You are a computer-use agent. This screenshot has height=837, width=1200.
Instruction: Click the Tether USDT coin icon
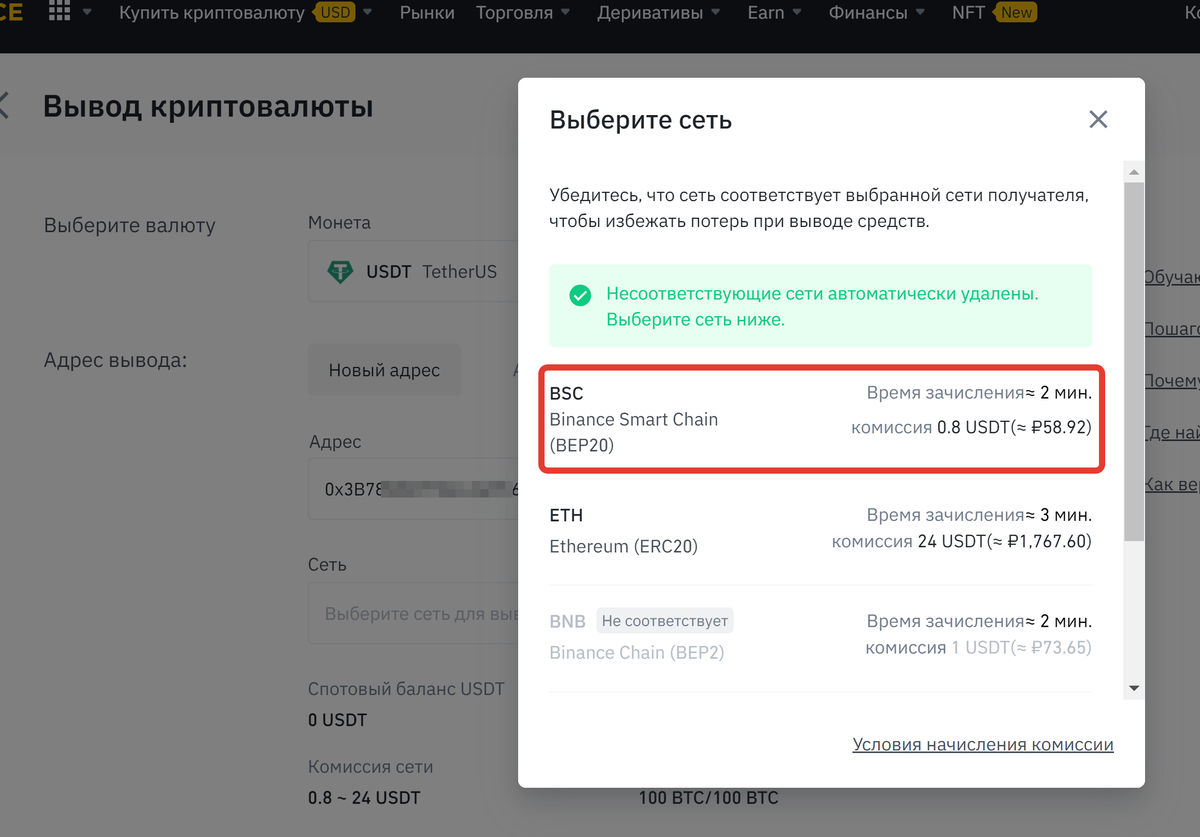pos(341,271)
